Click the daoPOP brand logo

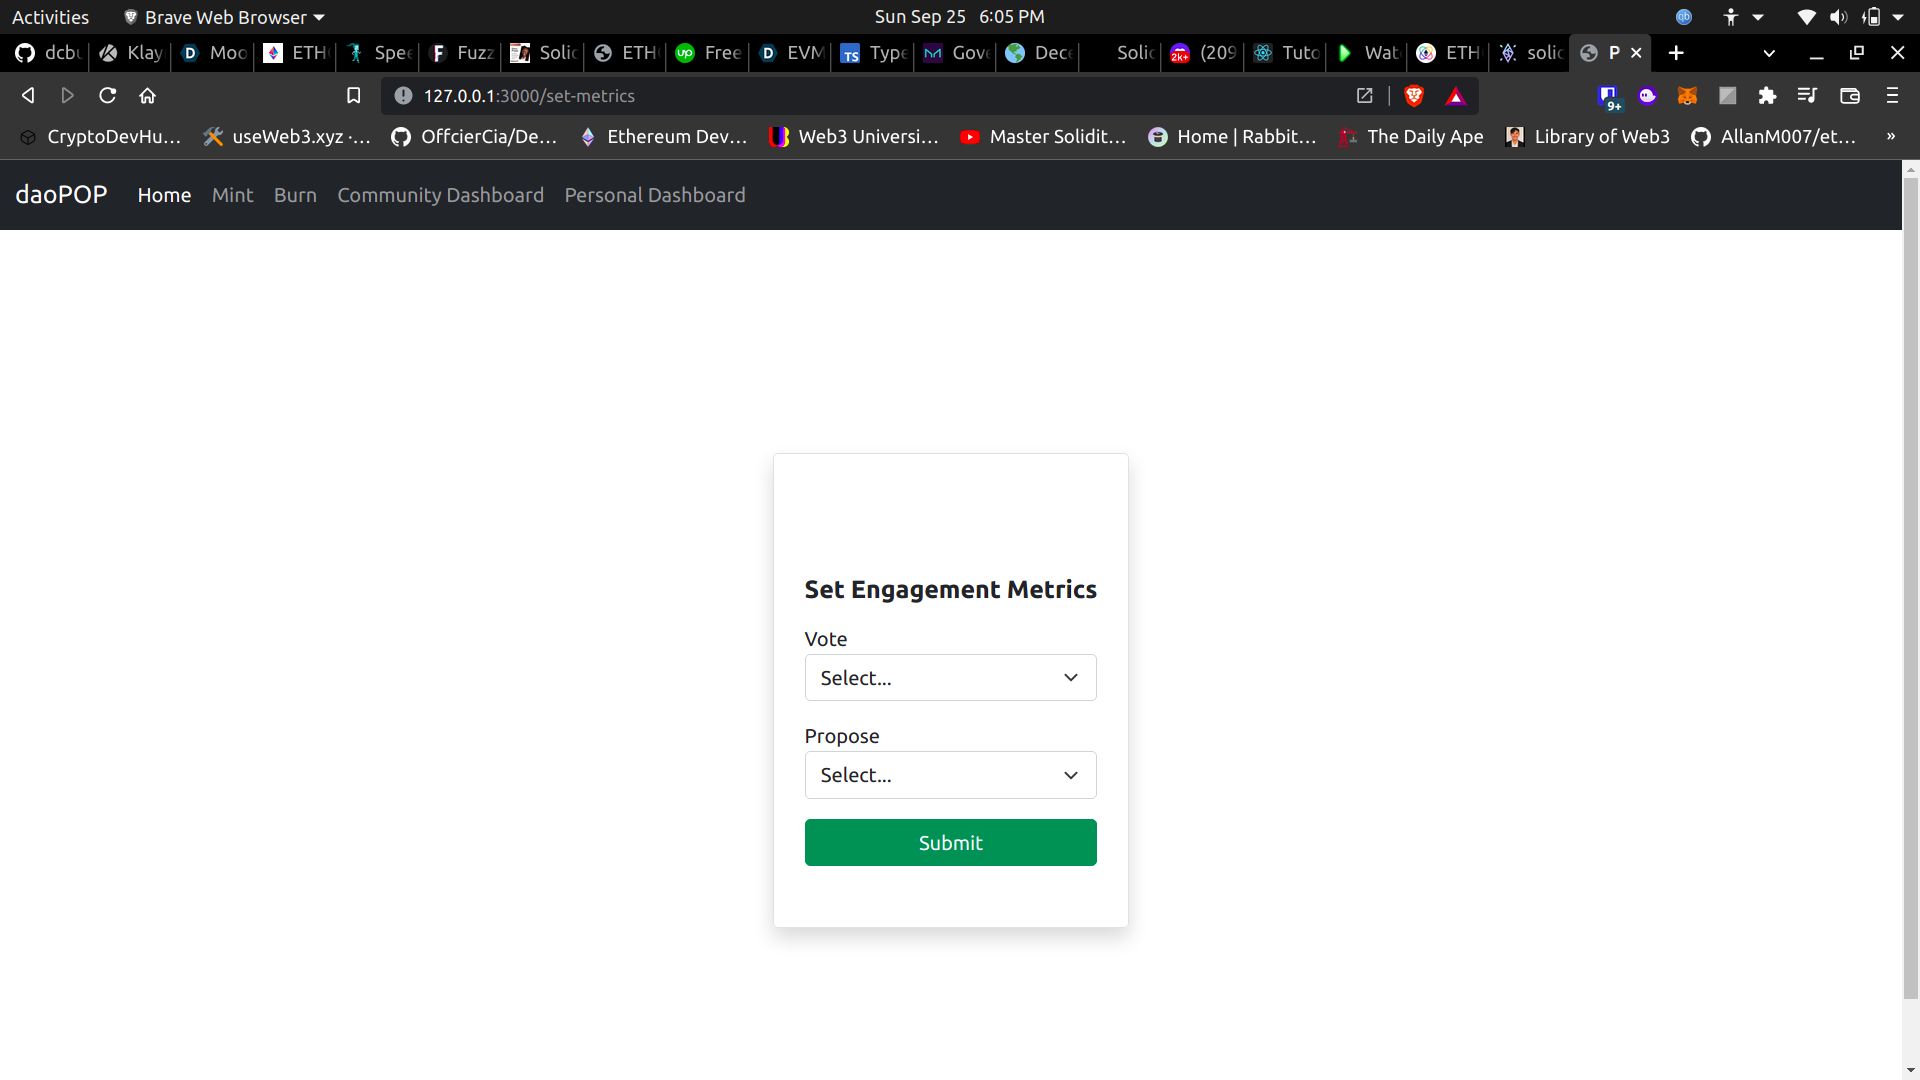pyautogui.click(x=61, y=194)
